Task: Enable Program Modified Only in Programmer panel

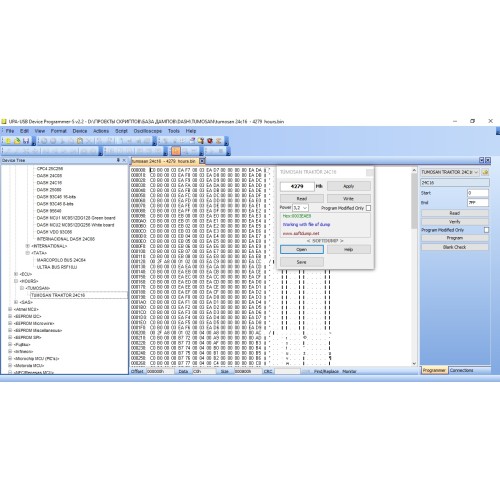Action: [486, 230]
